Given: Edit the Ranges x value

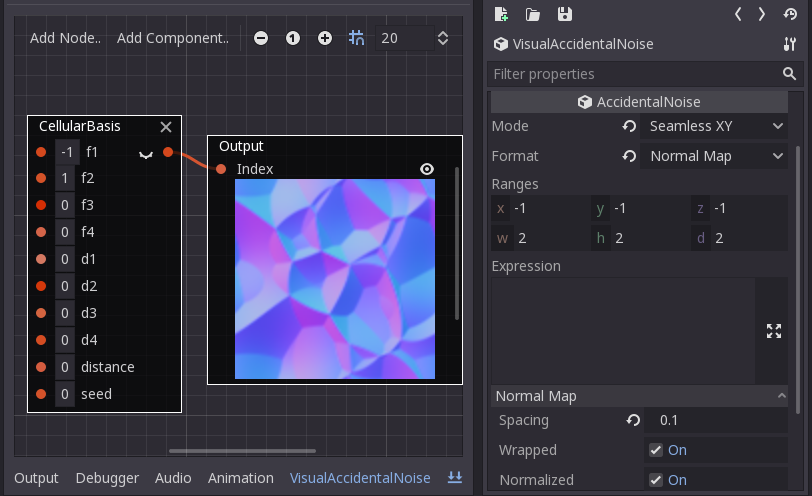Looking at the screenshot, I should point(541,209).
